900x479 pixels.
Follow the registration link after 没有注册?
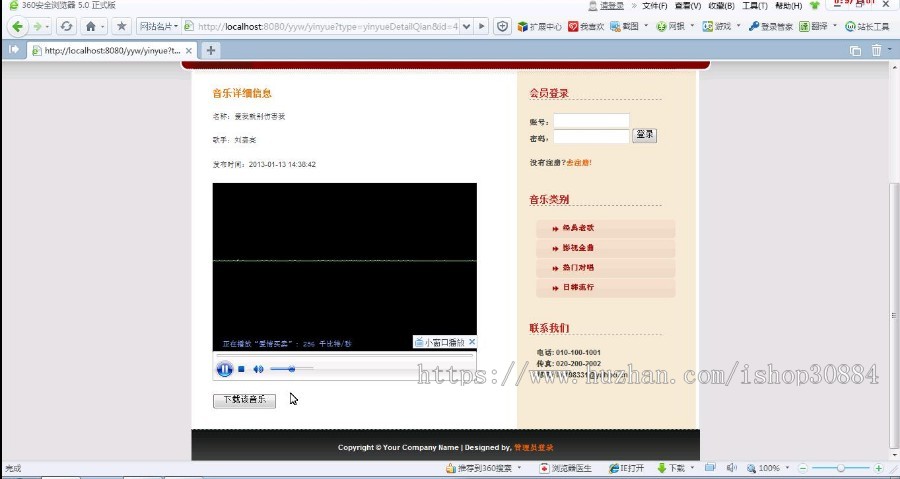(579, 163)
